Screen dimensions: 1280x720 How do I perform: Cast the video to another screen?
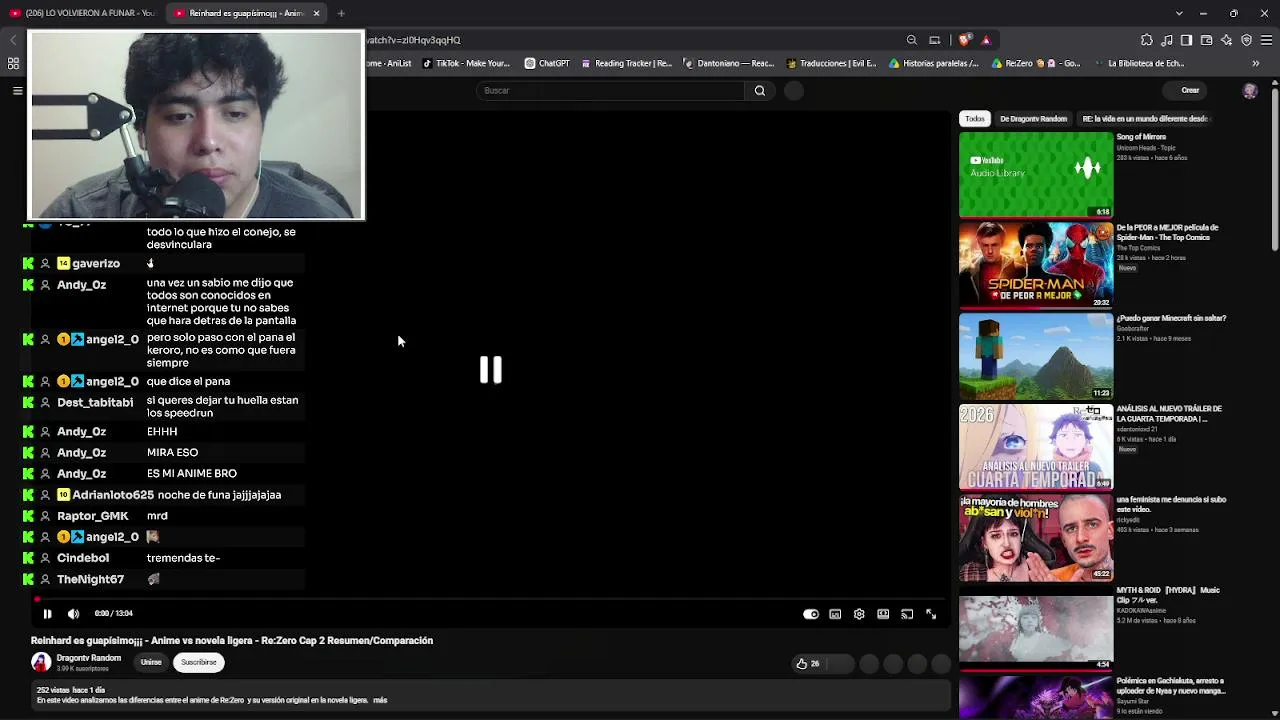(x=907, y=614)
